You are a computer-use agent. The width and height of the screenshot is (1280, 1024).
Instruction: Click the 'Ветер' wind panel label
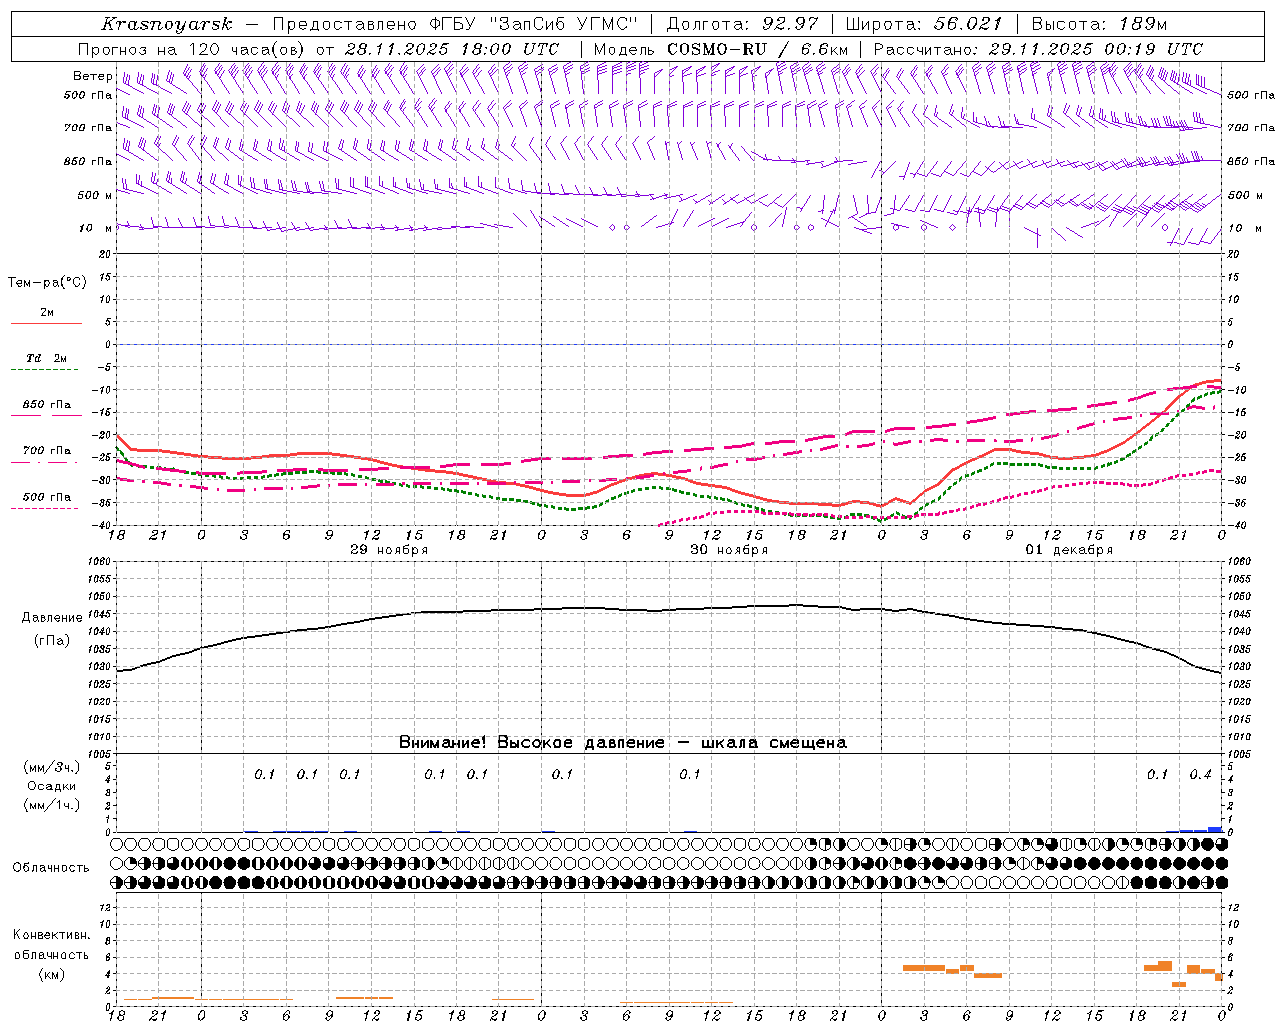point(92,76)
